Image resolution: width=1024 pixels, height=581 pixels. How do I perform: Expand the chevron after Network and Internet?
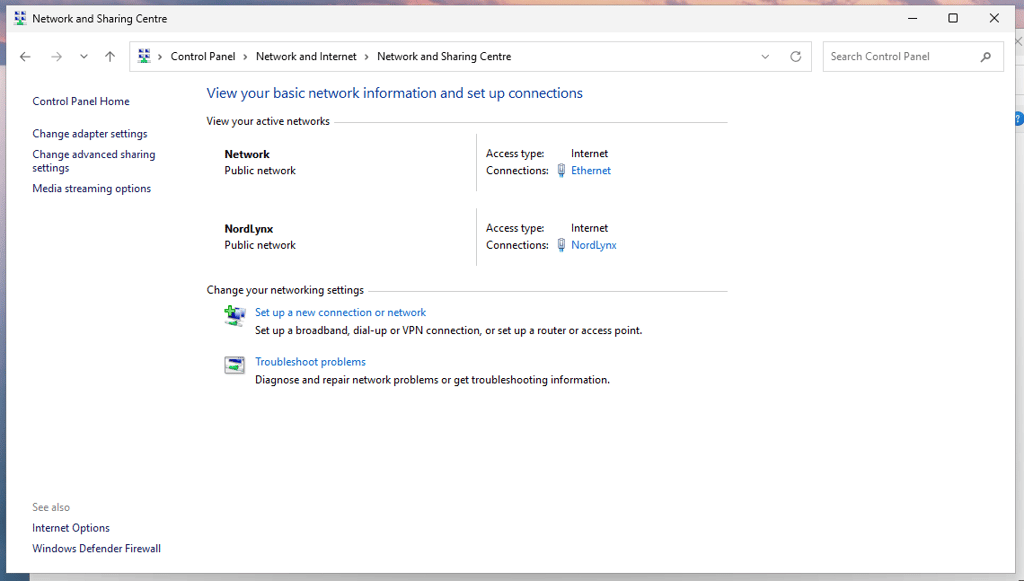(367, 57)
